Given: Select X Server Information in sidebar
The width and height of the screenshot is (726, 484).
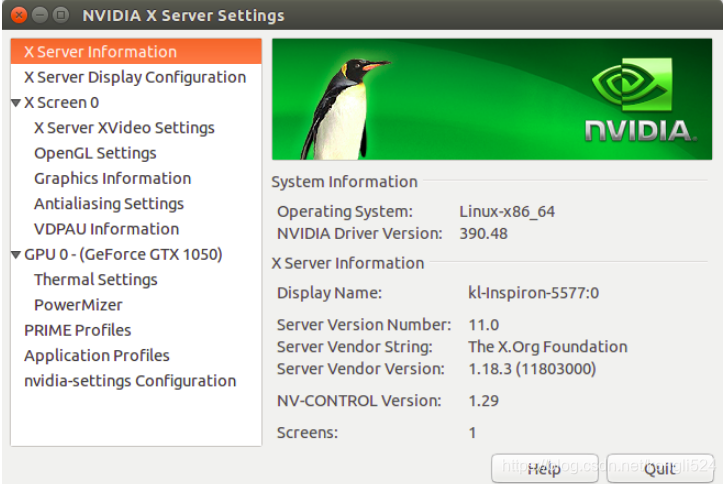Looking at the screenshot, I should pos(136,51).
